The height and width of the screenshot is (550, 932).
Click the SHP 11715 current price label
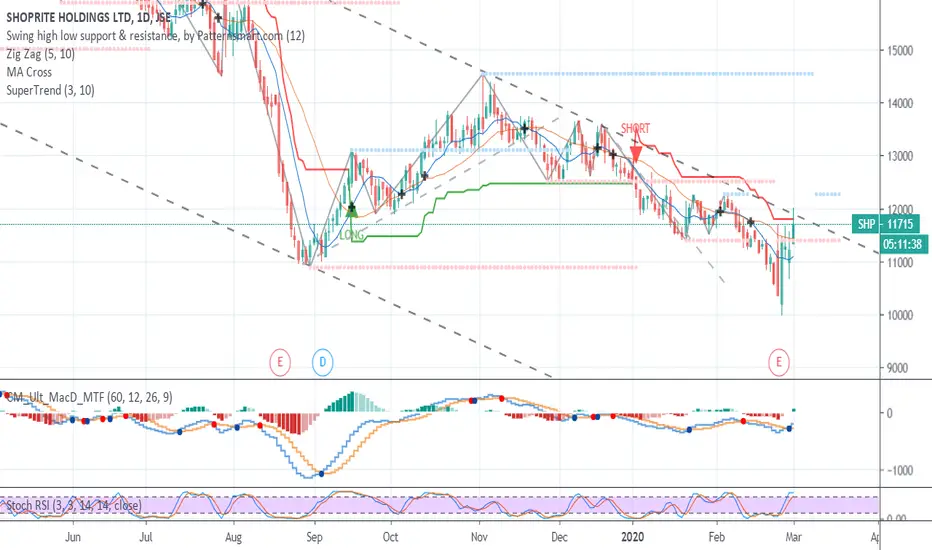click(x=885, y=224)
